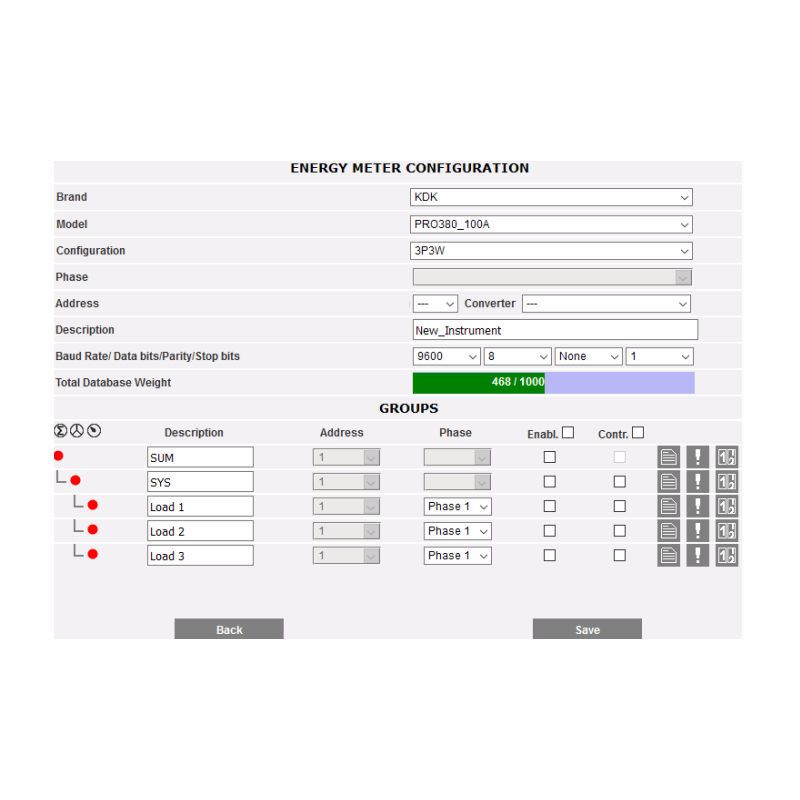This screenshot has width=800, height=800.
Task: Check the Contr. box for Load 1 row
Action: click(619, 506)
